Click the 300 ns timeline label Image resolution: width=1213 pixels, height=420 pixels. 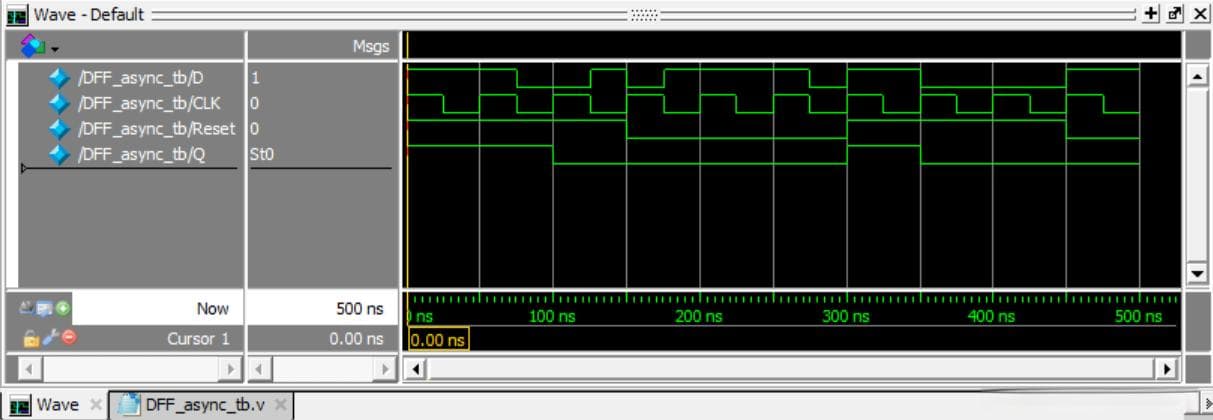846,316
